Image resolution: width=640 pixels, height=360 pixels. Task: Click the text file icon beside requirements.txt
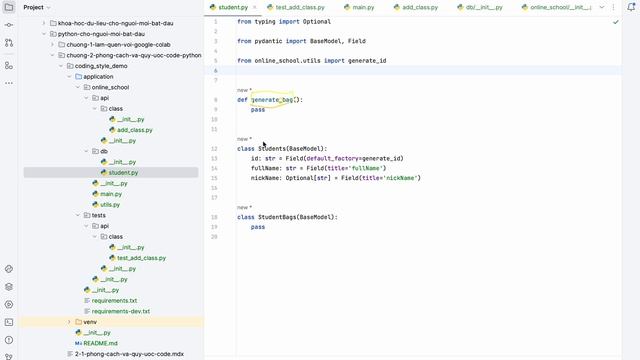point(87,300)
